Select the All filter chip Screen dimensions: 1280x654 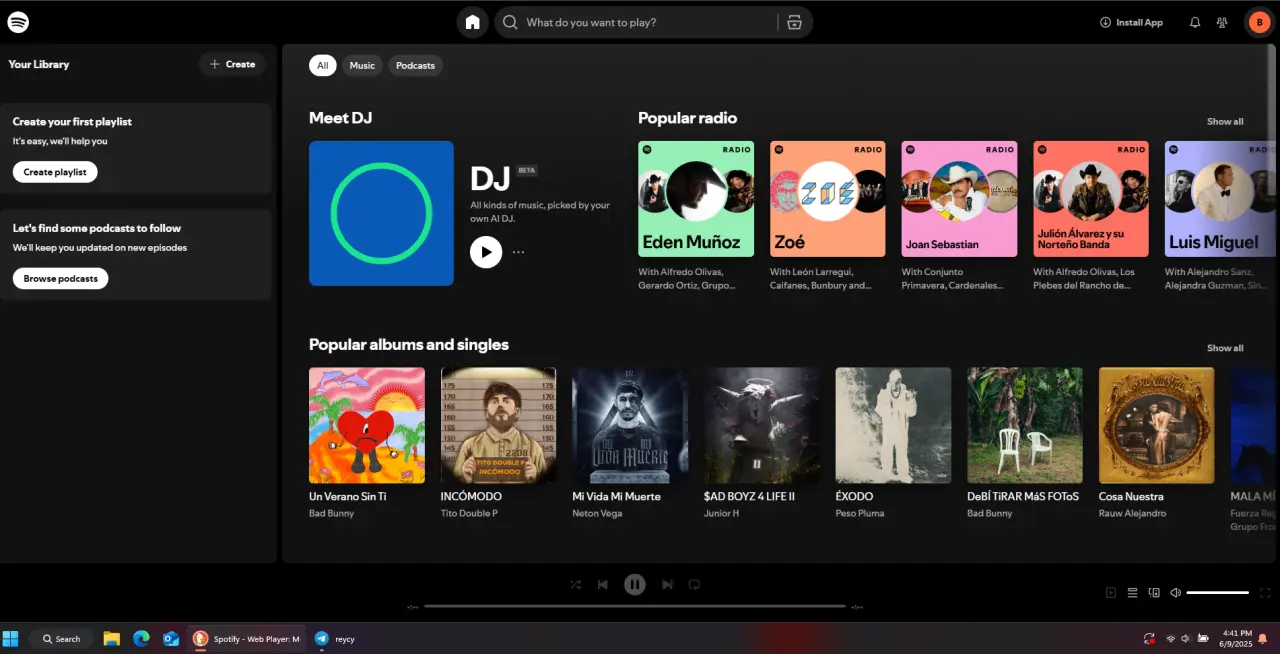pos(322,65)
